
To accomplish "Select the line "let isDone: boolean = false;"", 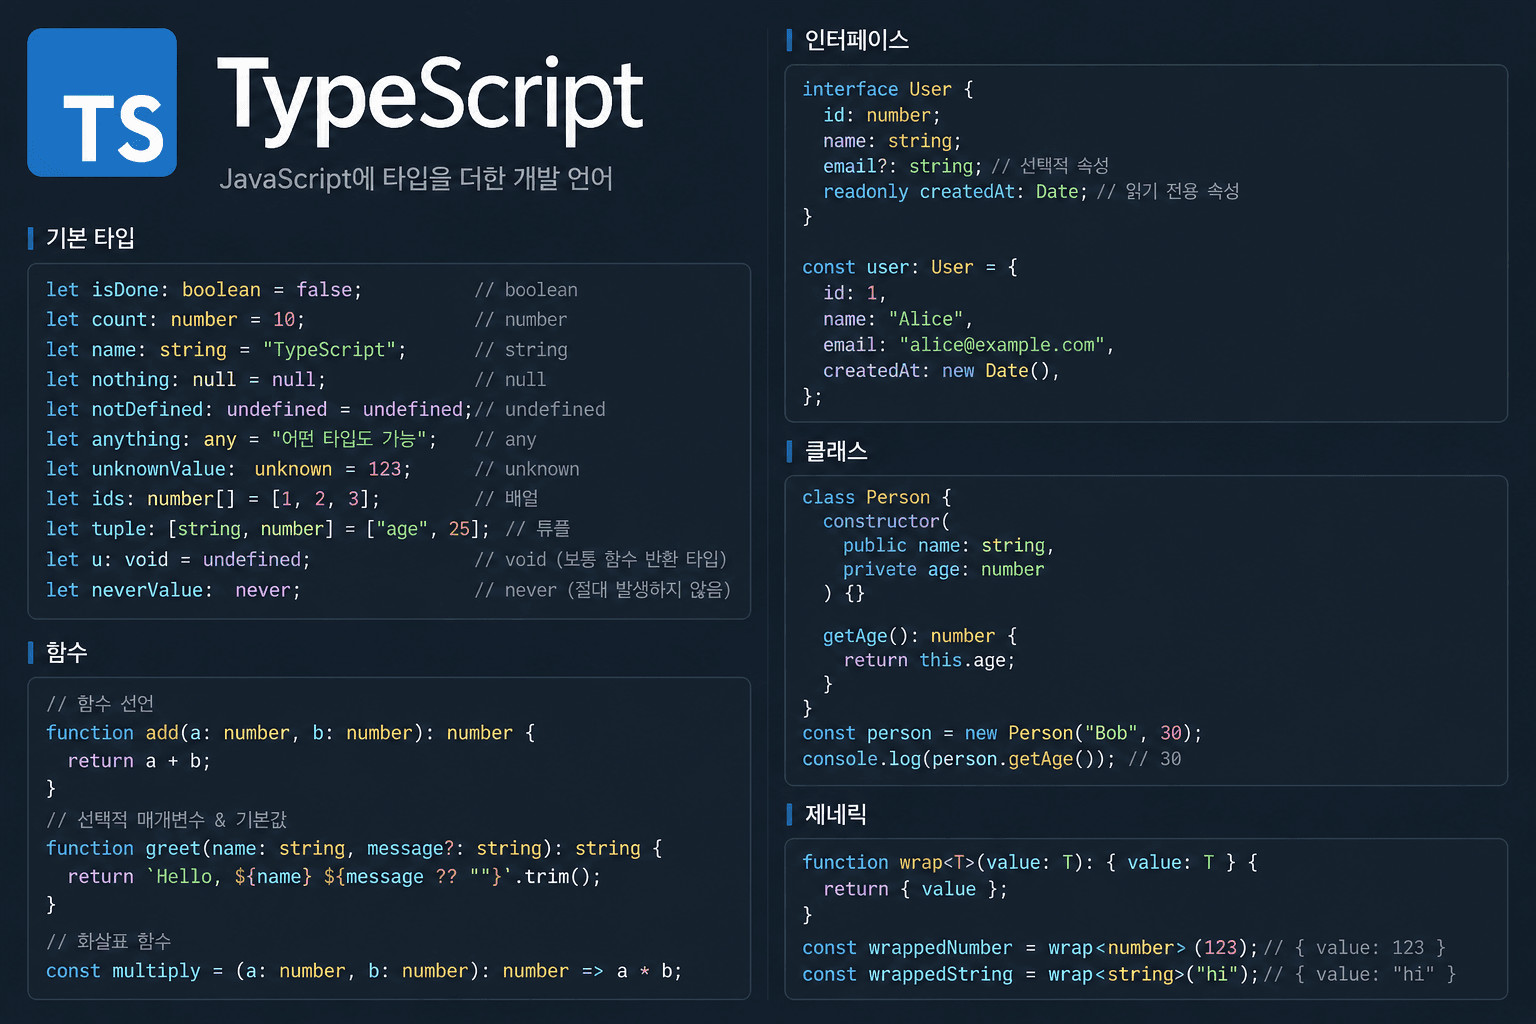I will 204,290.
